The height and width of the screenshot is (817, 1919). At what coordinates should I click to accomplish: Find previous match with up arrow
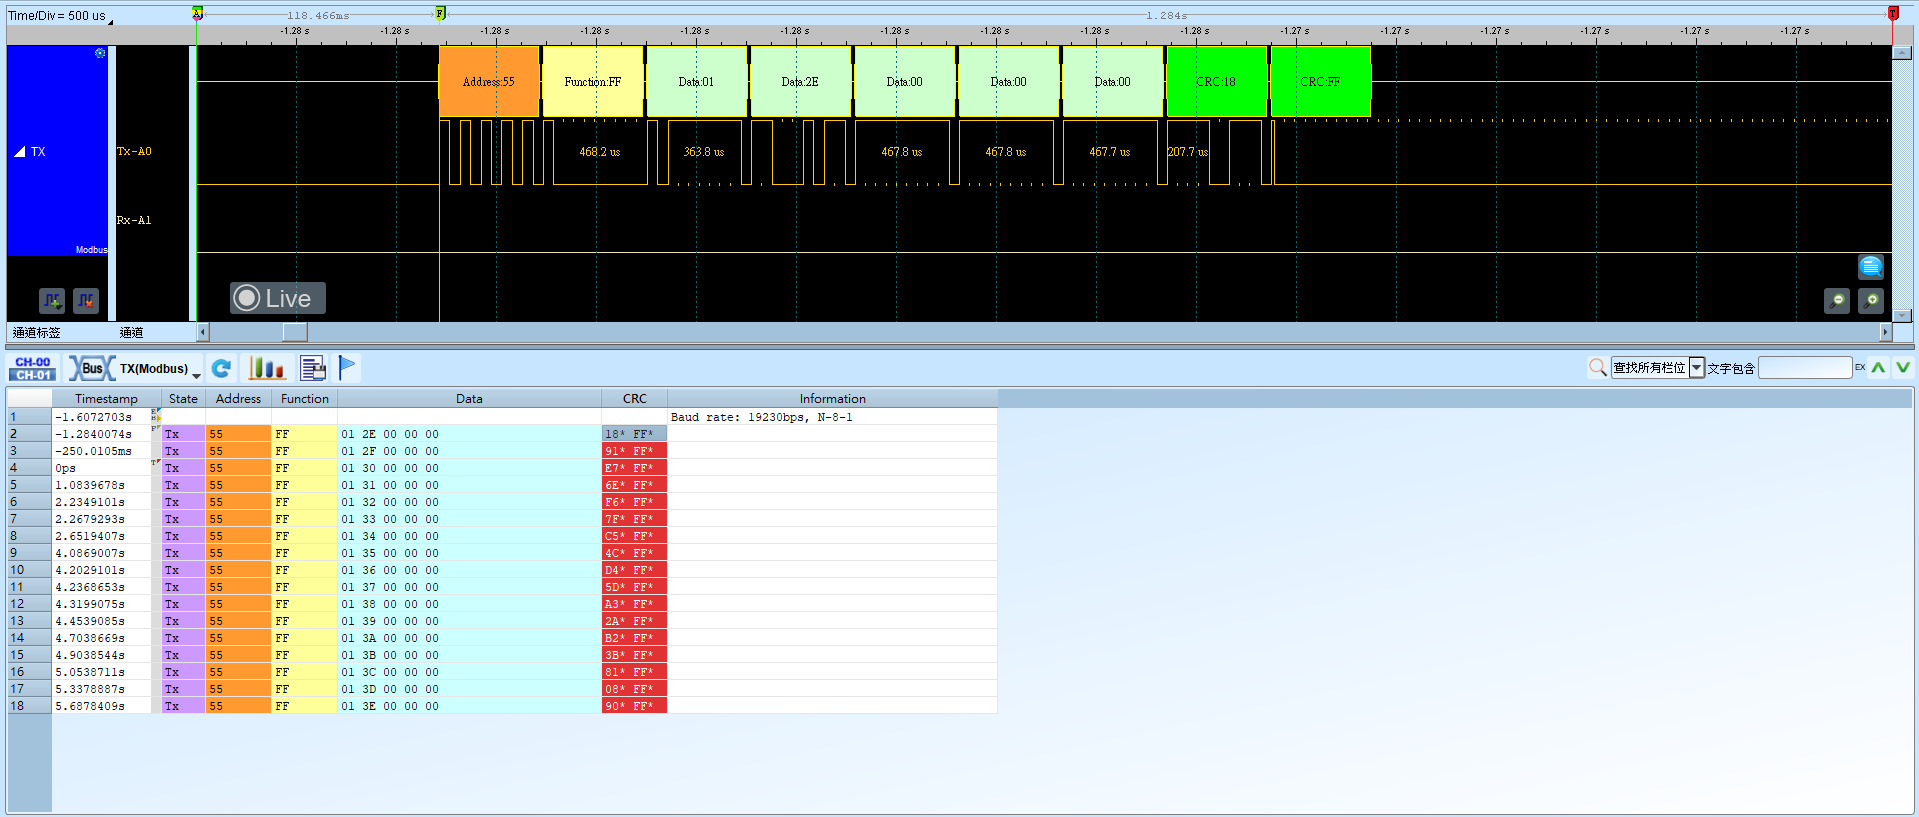point(1879,368)
